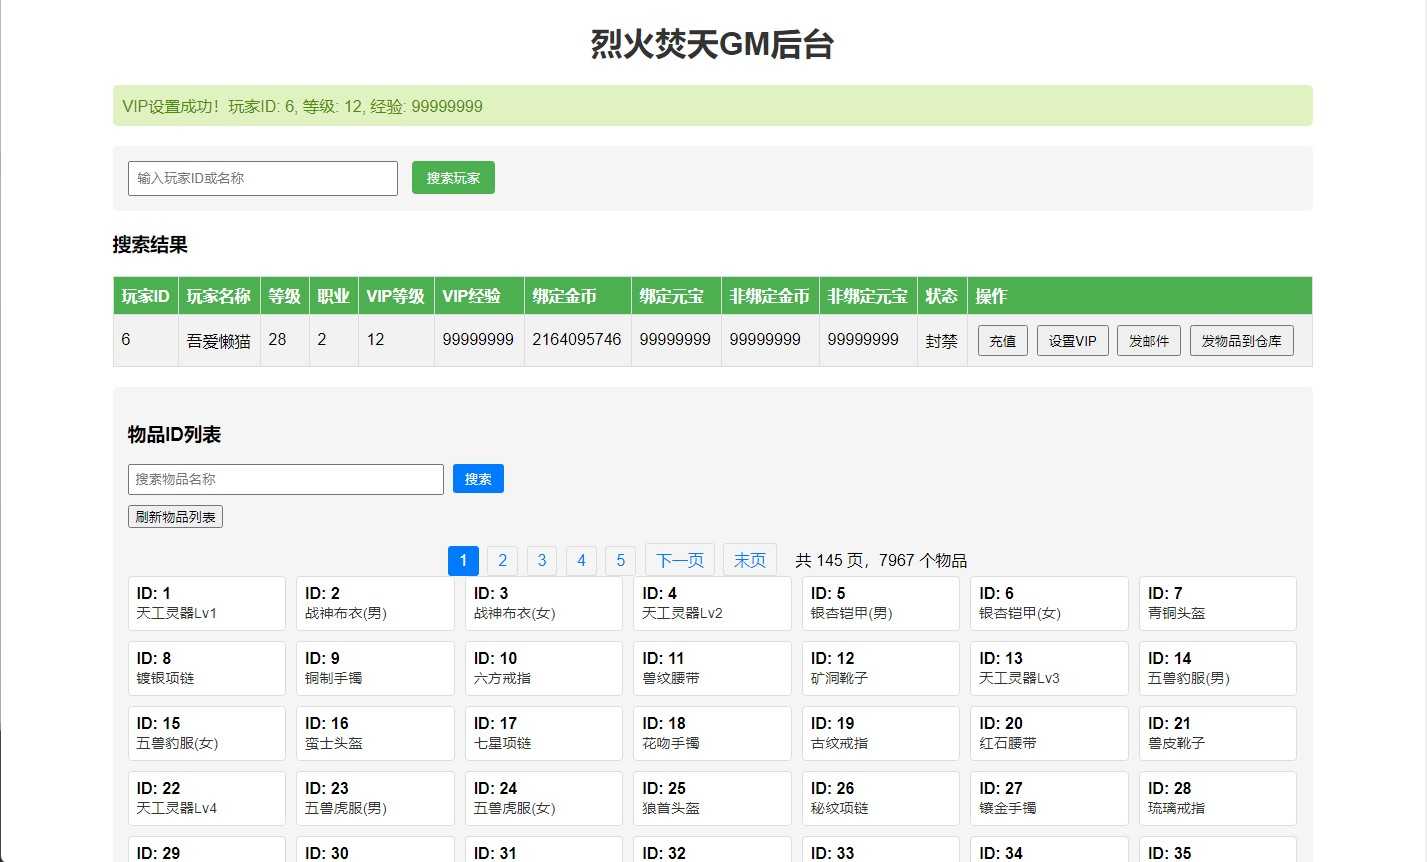Open 设置VIP for player 吾爱懒猫
1427x862 pixels.
click(1072, 341)
